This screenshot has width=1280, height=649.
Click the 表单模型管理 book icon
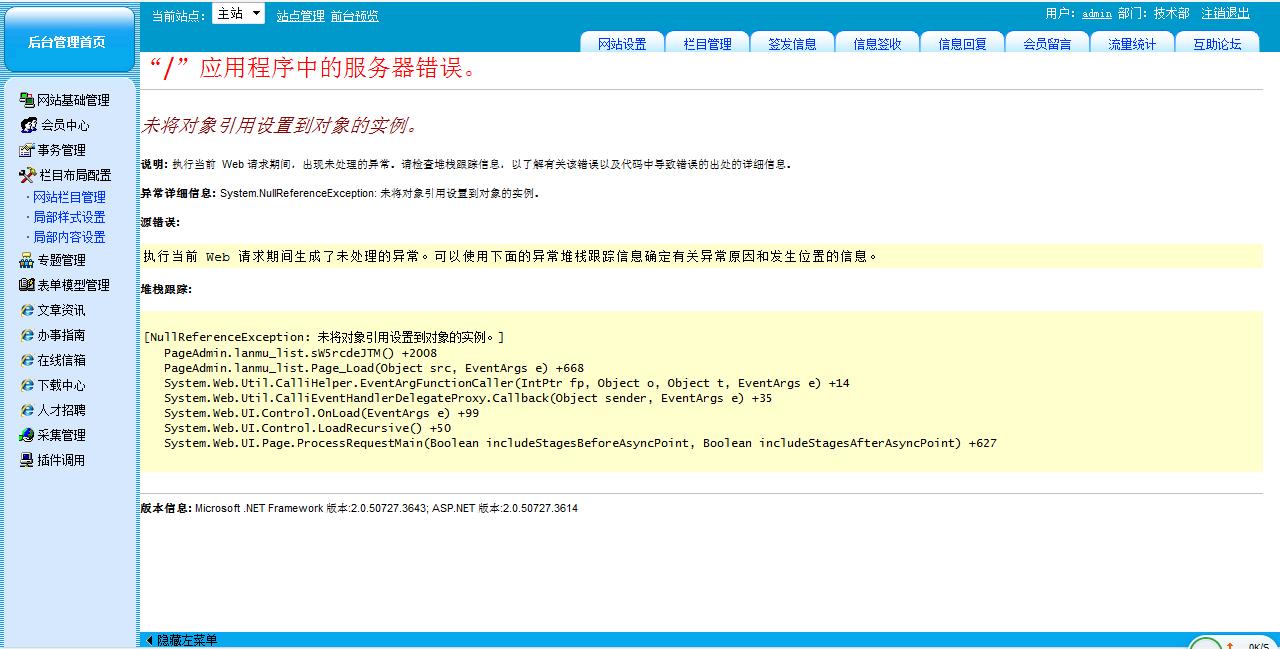coord(27,285)
